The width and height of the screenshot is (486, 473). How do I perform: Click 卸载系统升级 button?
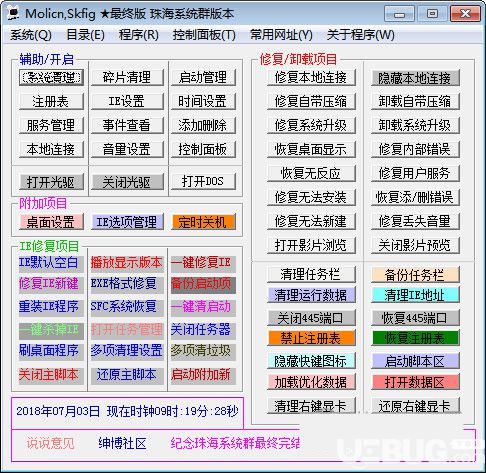coord(415,125)
